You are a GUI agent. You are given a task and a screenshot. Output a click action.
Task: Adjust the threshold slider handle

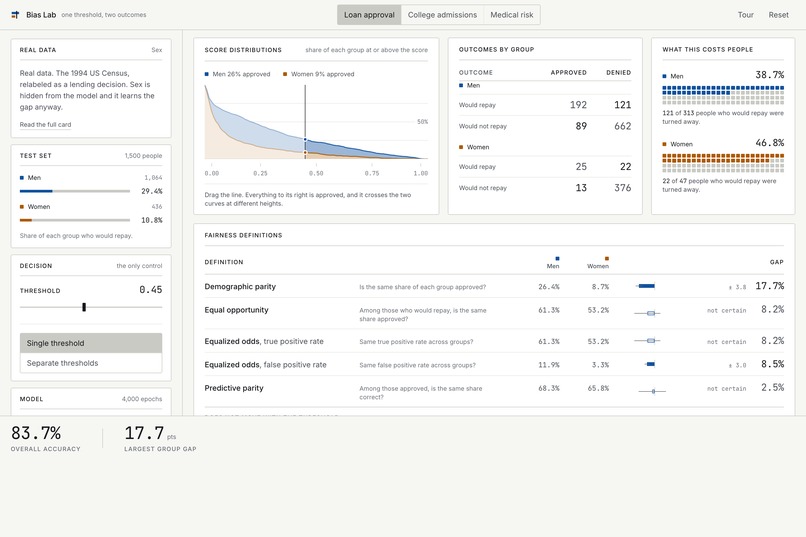coord(84,307)
